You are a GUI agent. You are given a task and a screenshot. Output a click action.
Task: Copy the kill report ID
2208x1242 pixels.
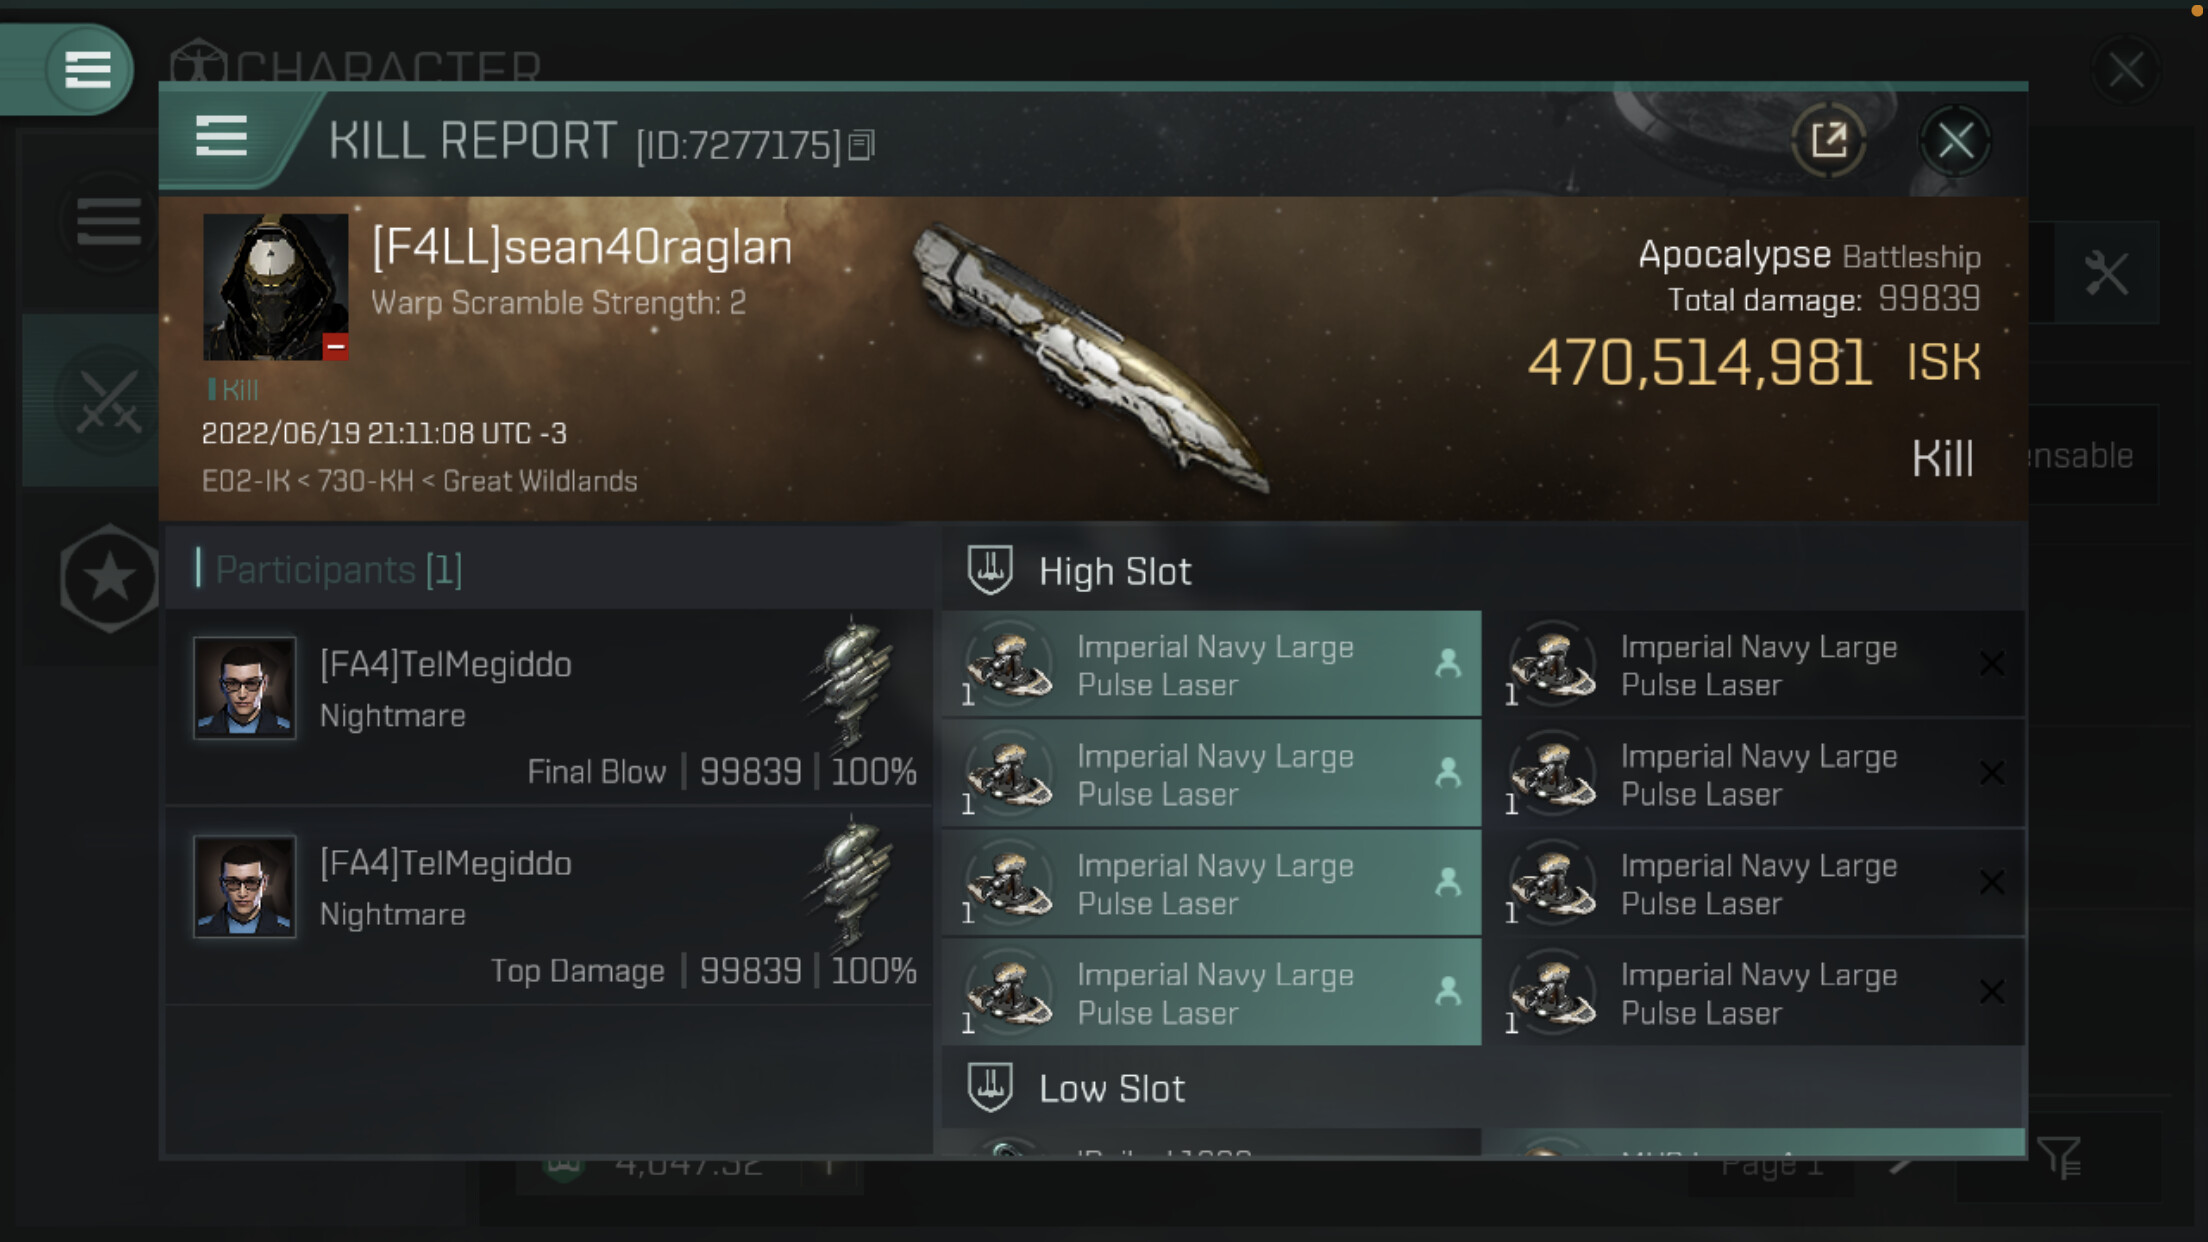click(x=862, y=146)
